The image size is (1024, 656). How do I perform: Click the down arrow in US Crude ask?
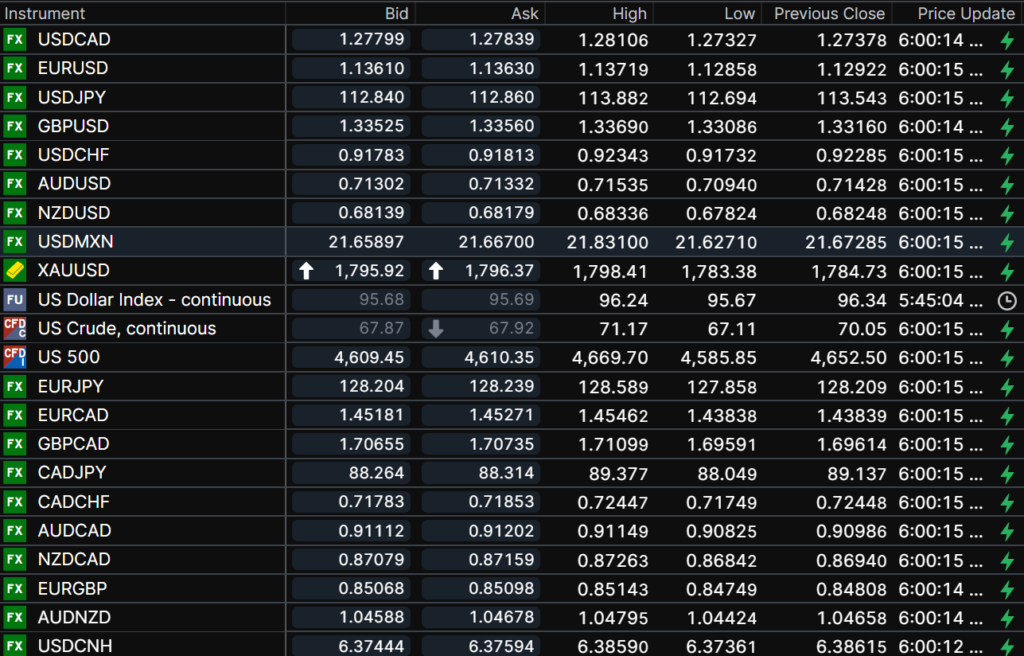(436, 329)
